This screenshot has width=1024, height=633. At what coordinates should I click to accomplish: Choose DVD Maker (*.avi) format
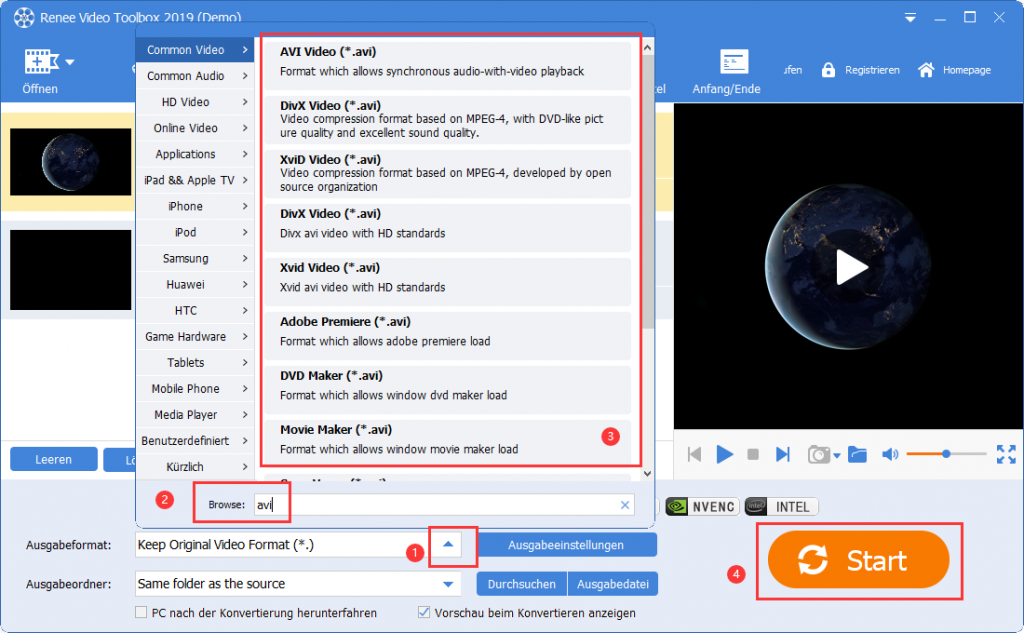point(447,389)
